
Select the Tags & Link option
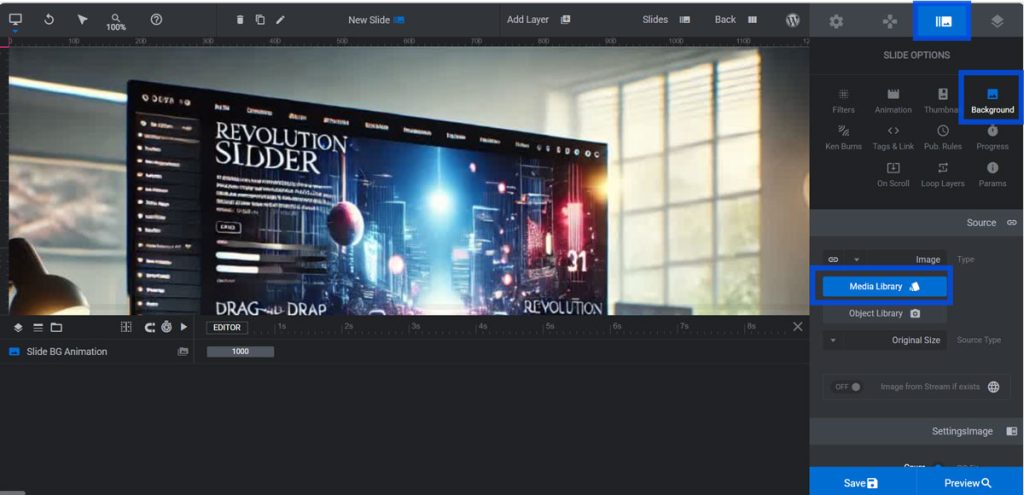click(x=893, y=137)
